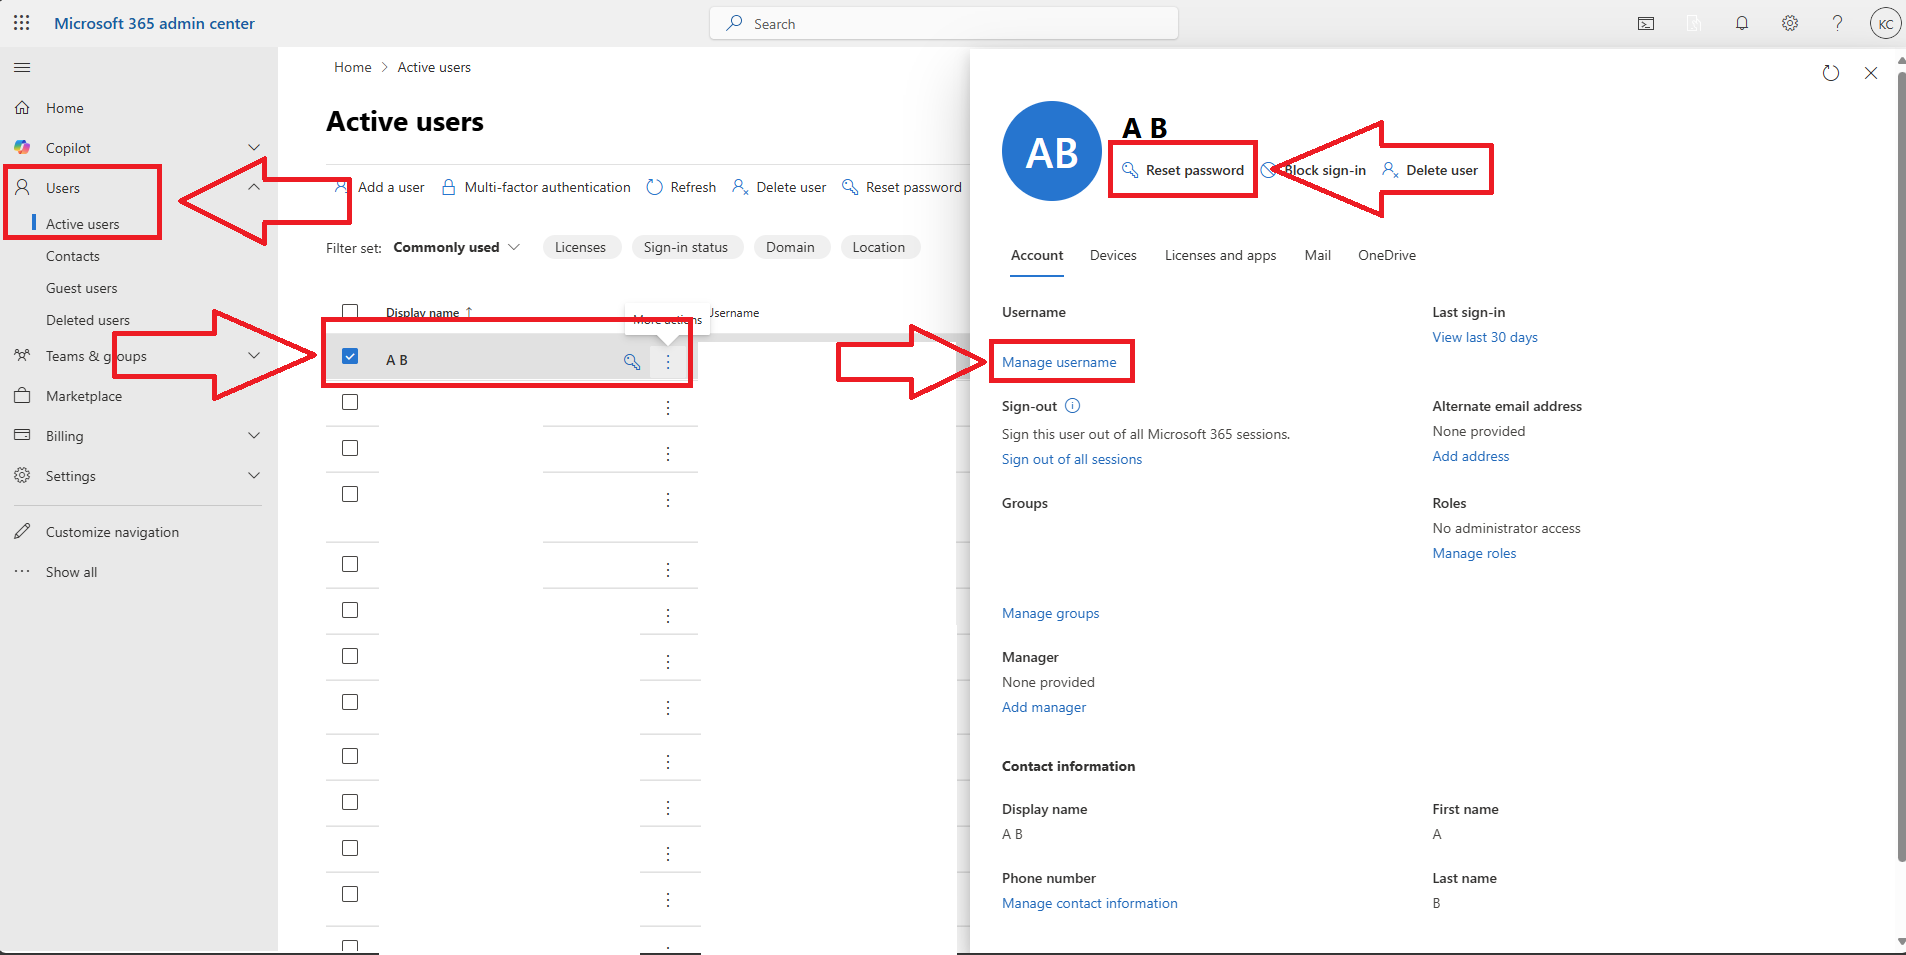Click the Refresh toolbar command
Viewport: 1906px width, 955px height.
[x=681, y=187]
